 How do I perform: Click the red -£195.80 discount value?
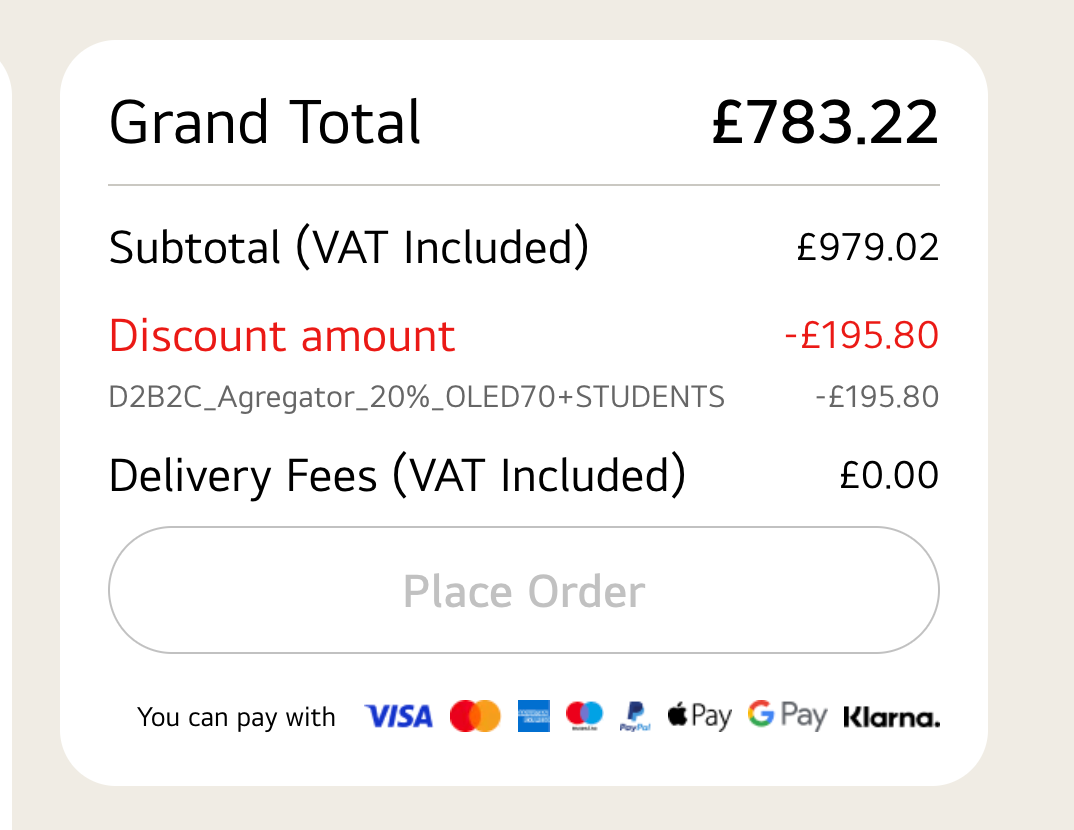pyautogui.click(x=861, y=336)
